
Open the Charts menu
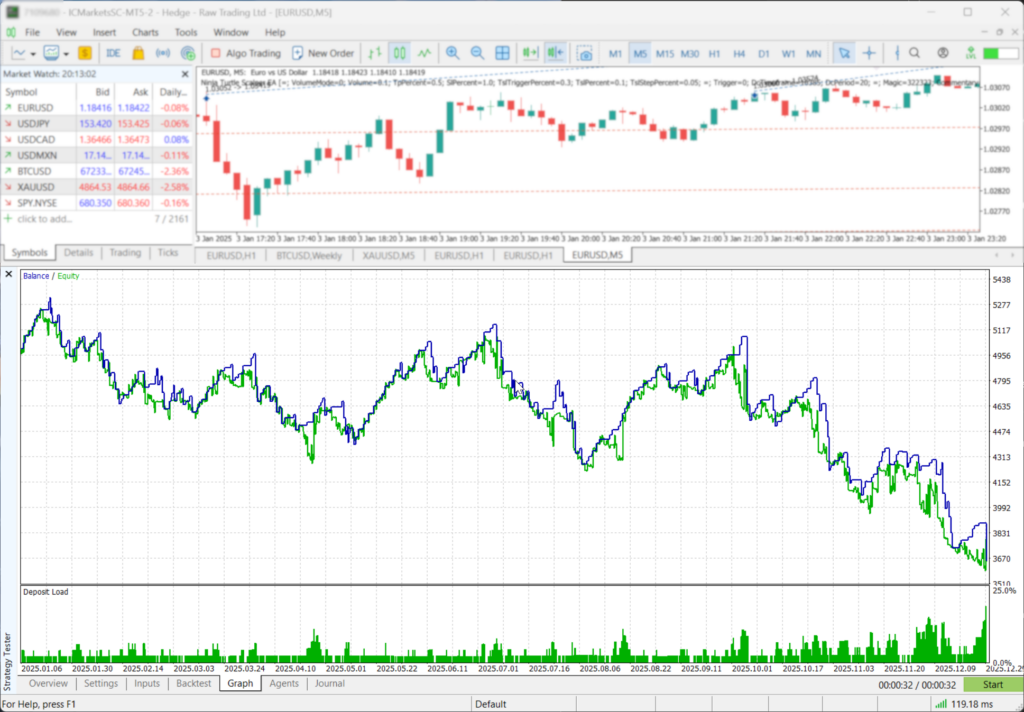tap(145, 31)
